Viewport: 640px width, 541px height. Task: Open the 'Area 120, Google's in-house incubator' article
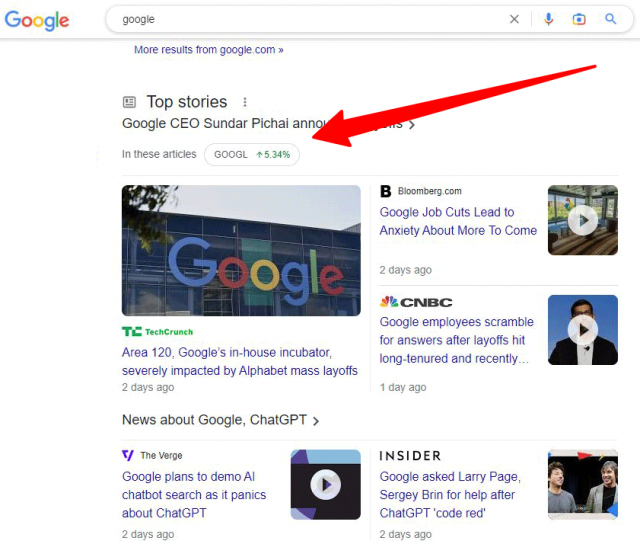240,361
